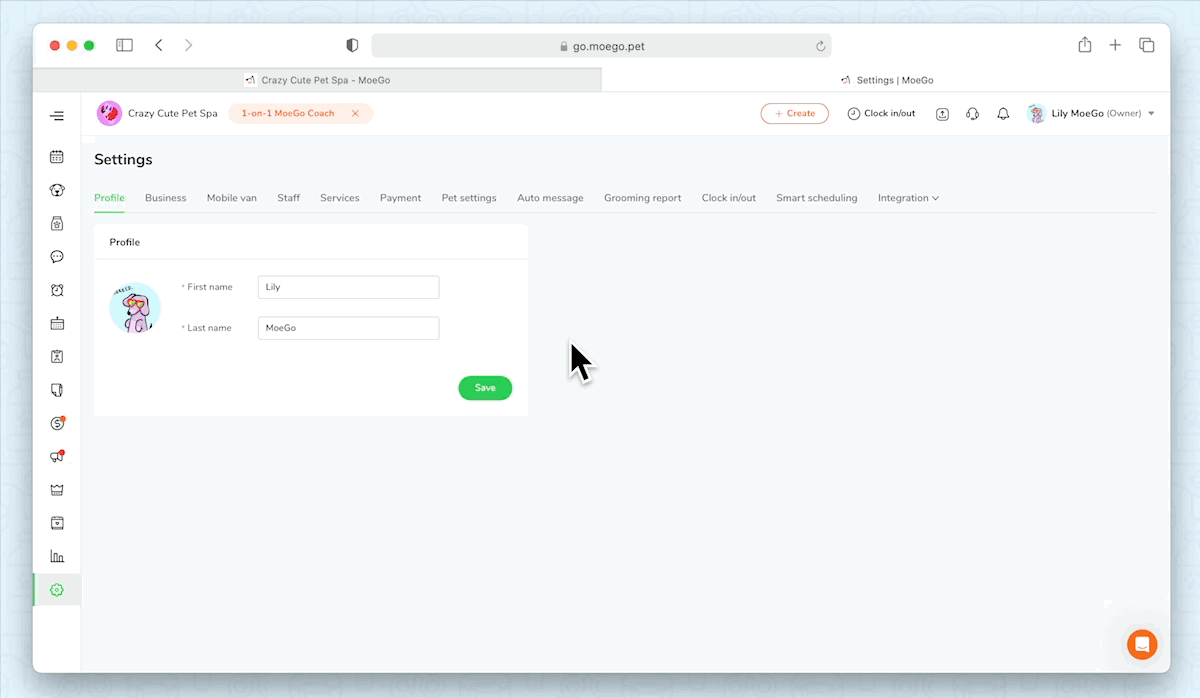The height and width of the screenshot is (698, 1200).
Task: Open the bar chart reports icon
Action: pos(57,556)
